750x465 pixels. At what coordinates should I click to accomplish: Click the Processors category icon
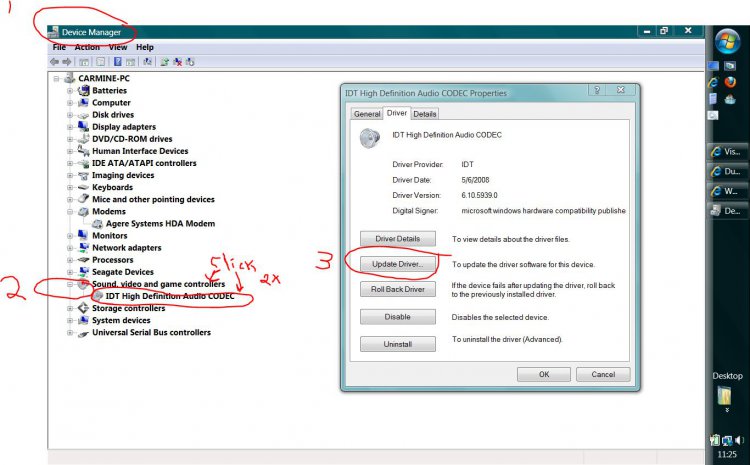[x=84, y=260]
